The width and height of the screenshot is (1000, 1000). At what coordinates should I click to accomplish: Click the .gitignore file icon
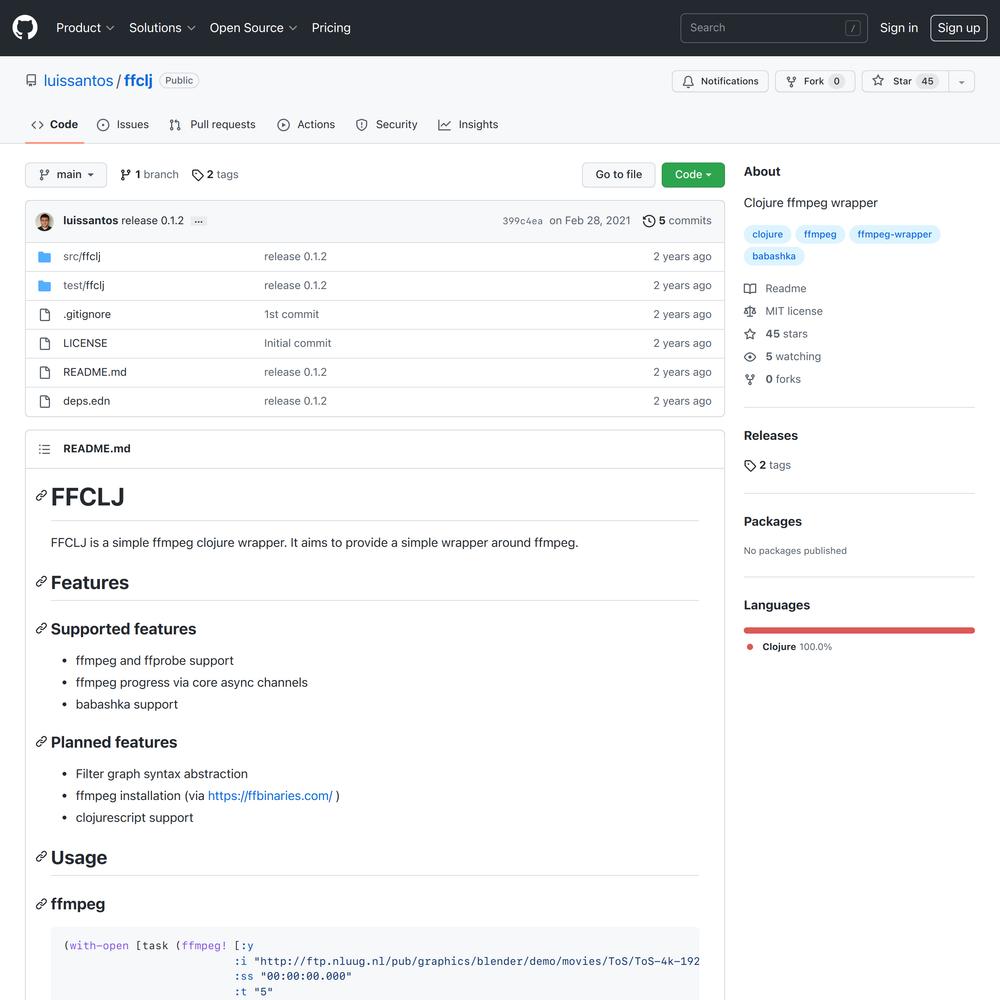[x=45, y=314]
